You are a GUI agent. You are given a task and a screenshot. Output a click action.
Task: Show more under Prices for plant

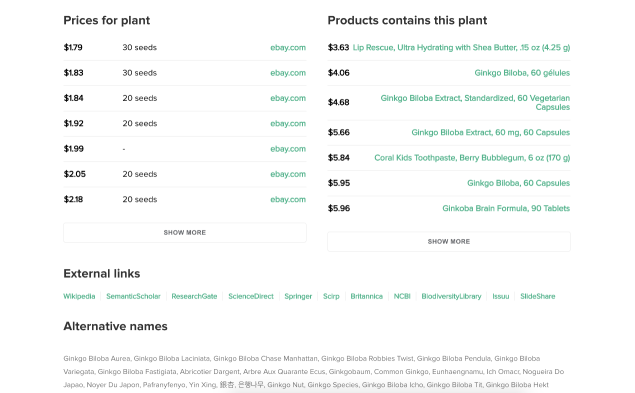pyautogui.click(x=185, y=233)
